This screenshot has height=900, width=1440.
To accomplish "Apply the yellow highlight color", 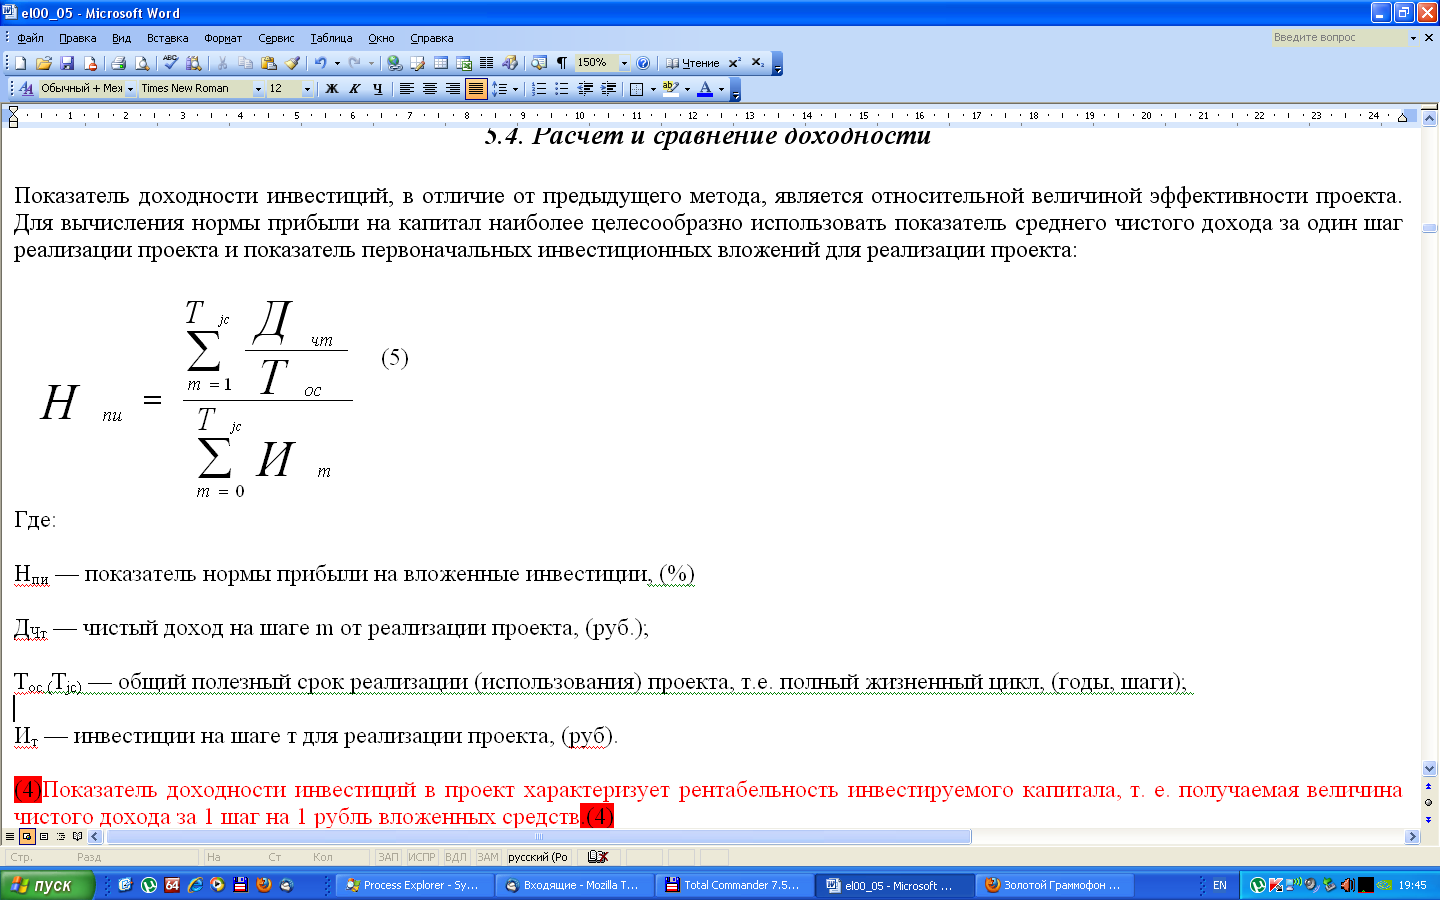I will tap(670, 89).
